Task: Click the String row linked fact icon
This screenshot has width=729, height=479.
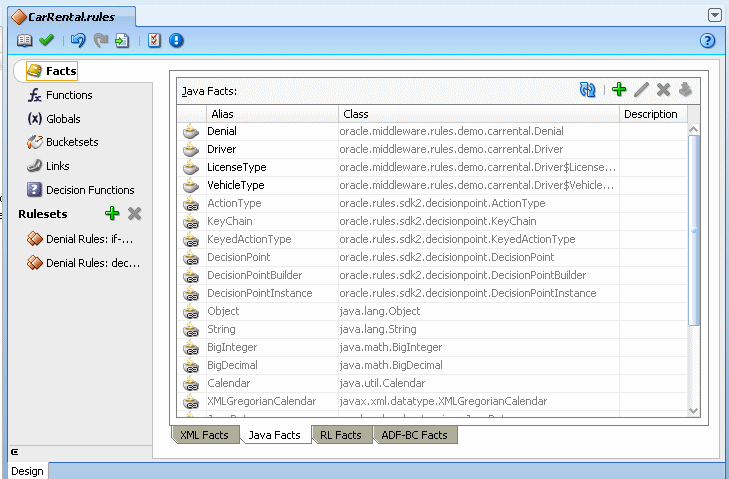Action: click(x=191, y=330)
